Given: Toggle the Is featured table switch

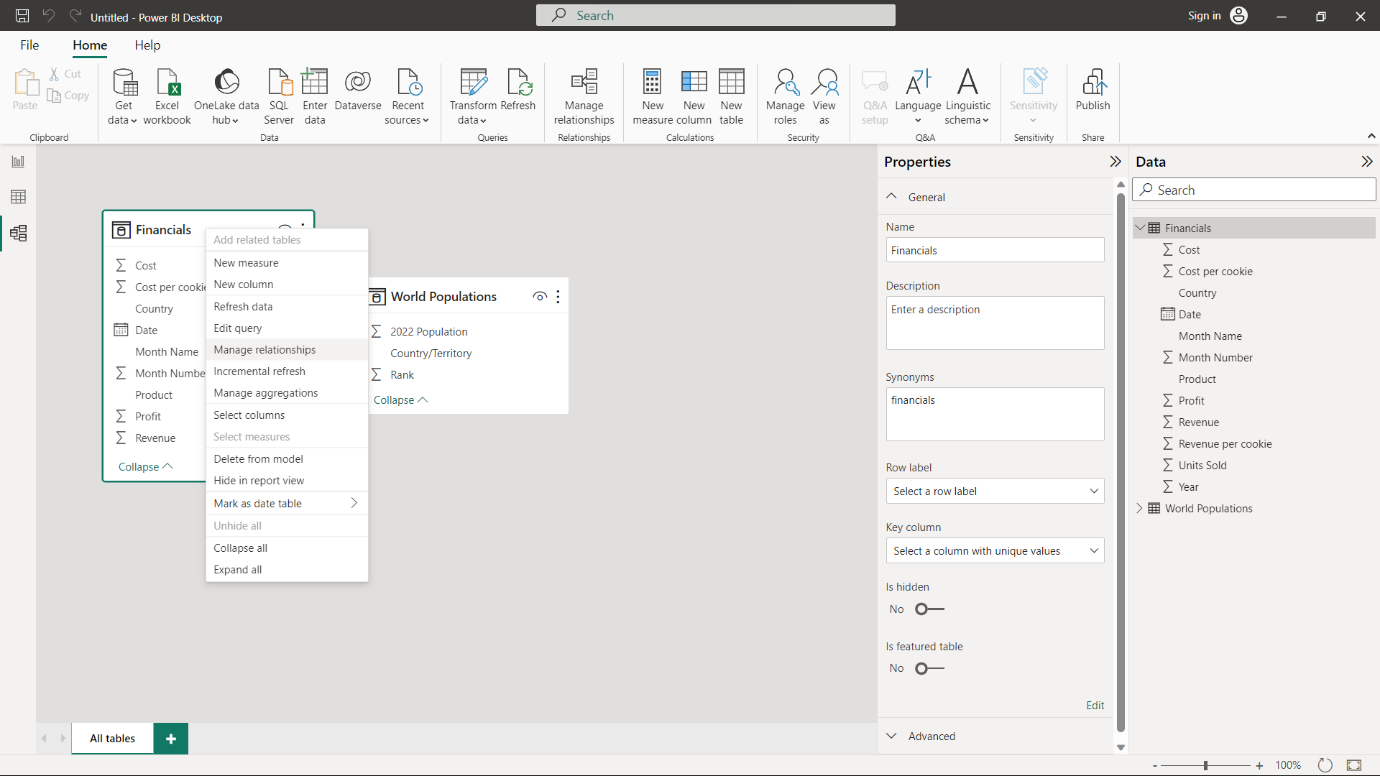Looking at the screenshot, I should pyautogui.click(x=930, y=668).
